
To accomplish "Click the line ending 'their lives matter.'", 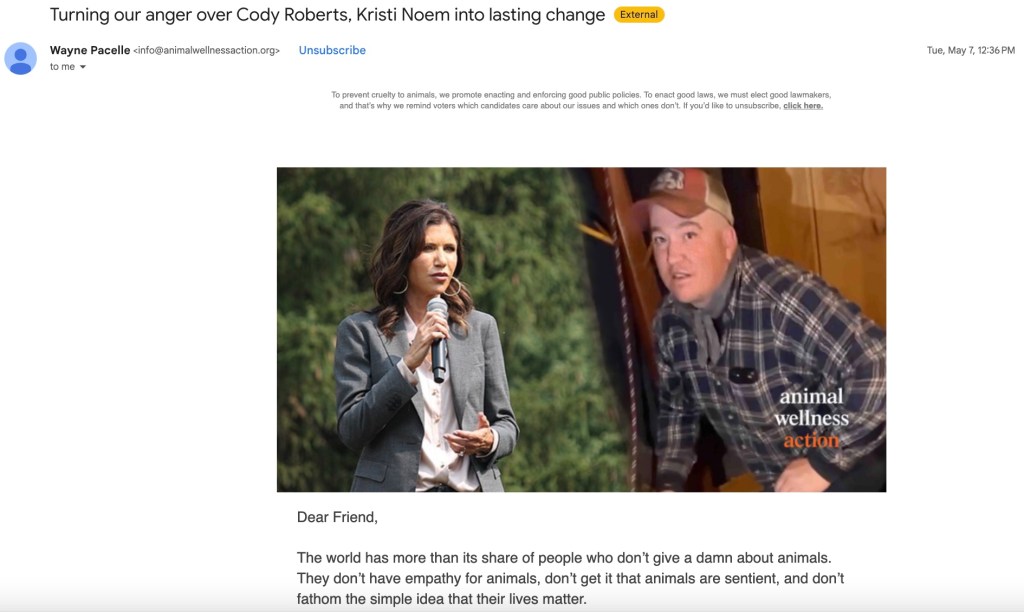I will 441,599.
